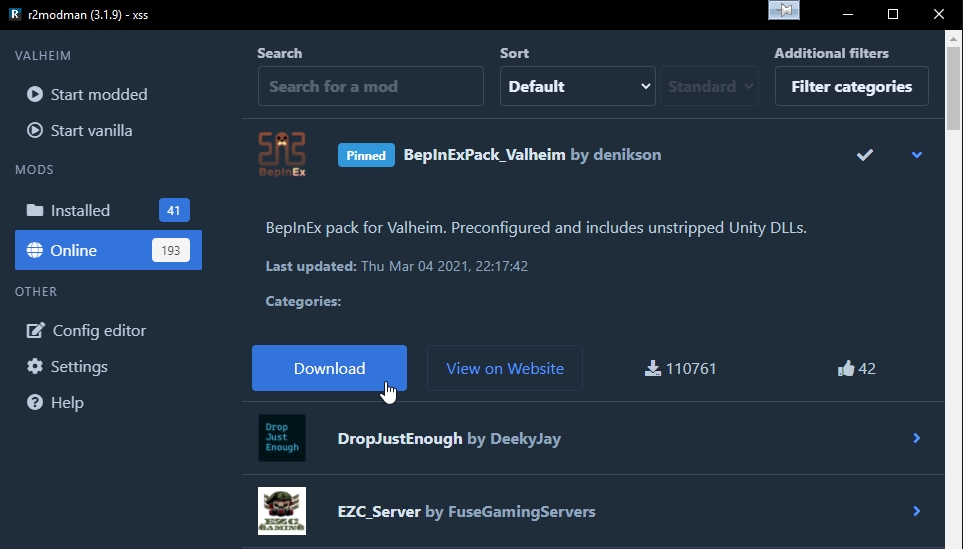Click the Start modded play icon

pyautogui.click(x=35, y=94)
